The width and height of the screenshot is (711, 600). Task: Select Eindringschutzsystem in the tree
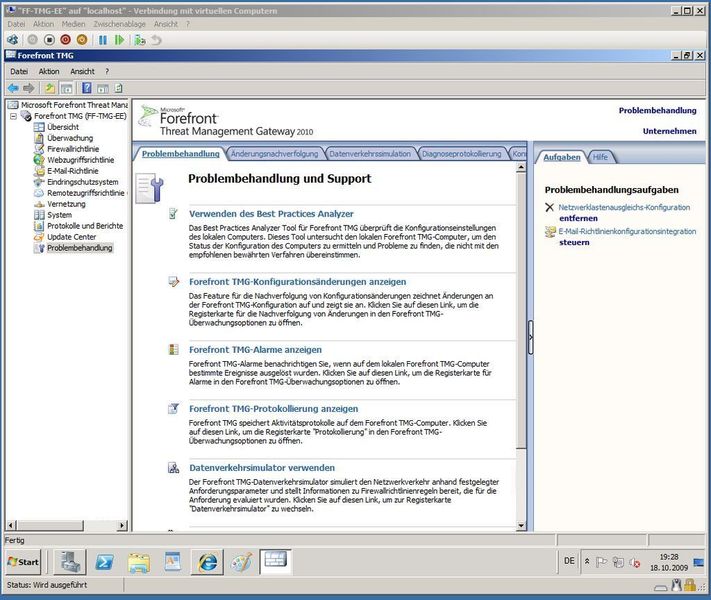pyautogui.click(x=83, y=182)
